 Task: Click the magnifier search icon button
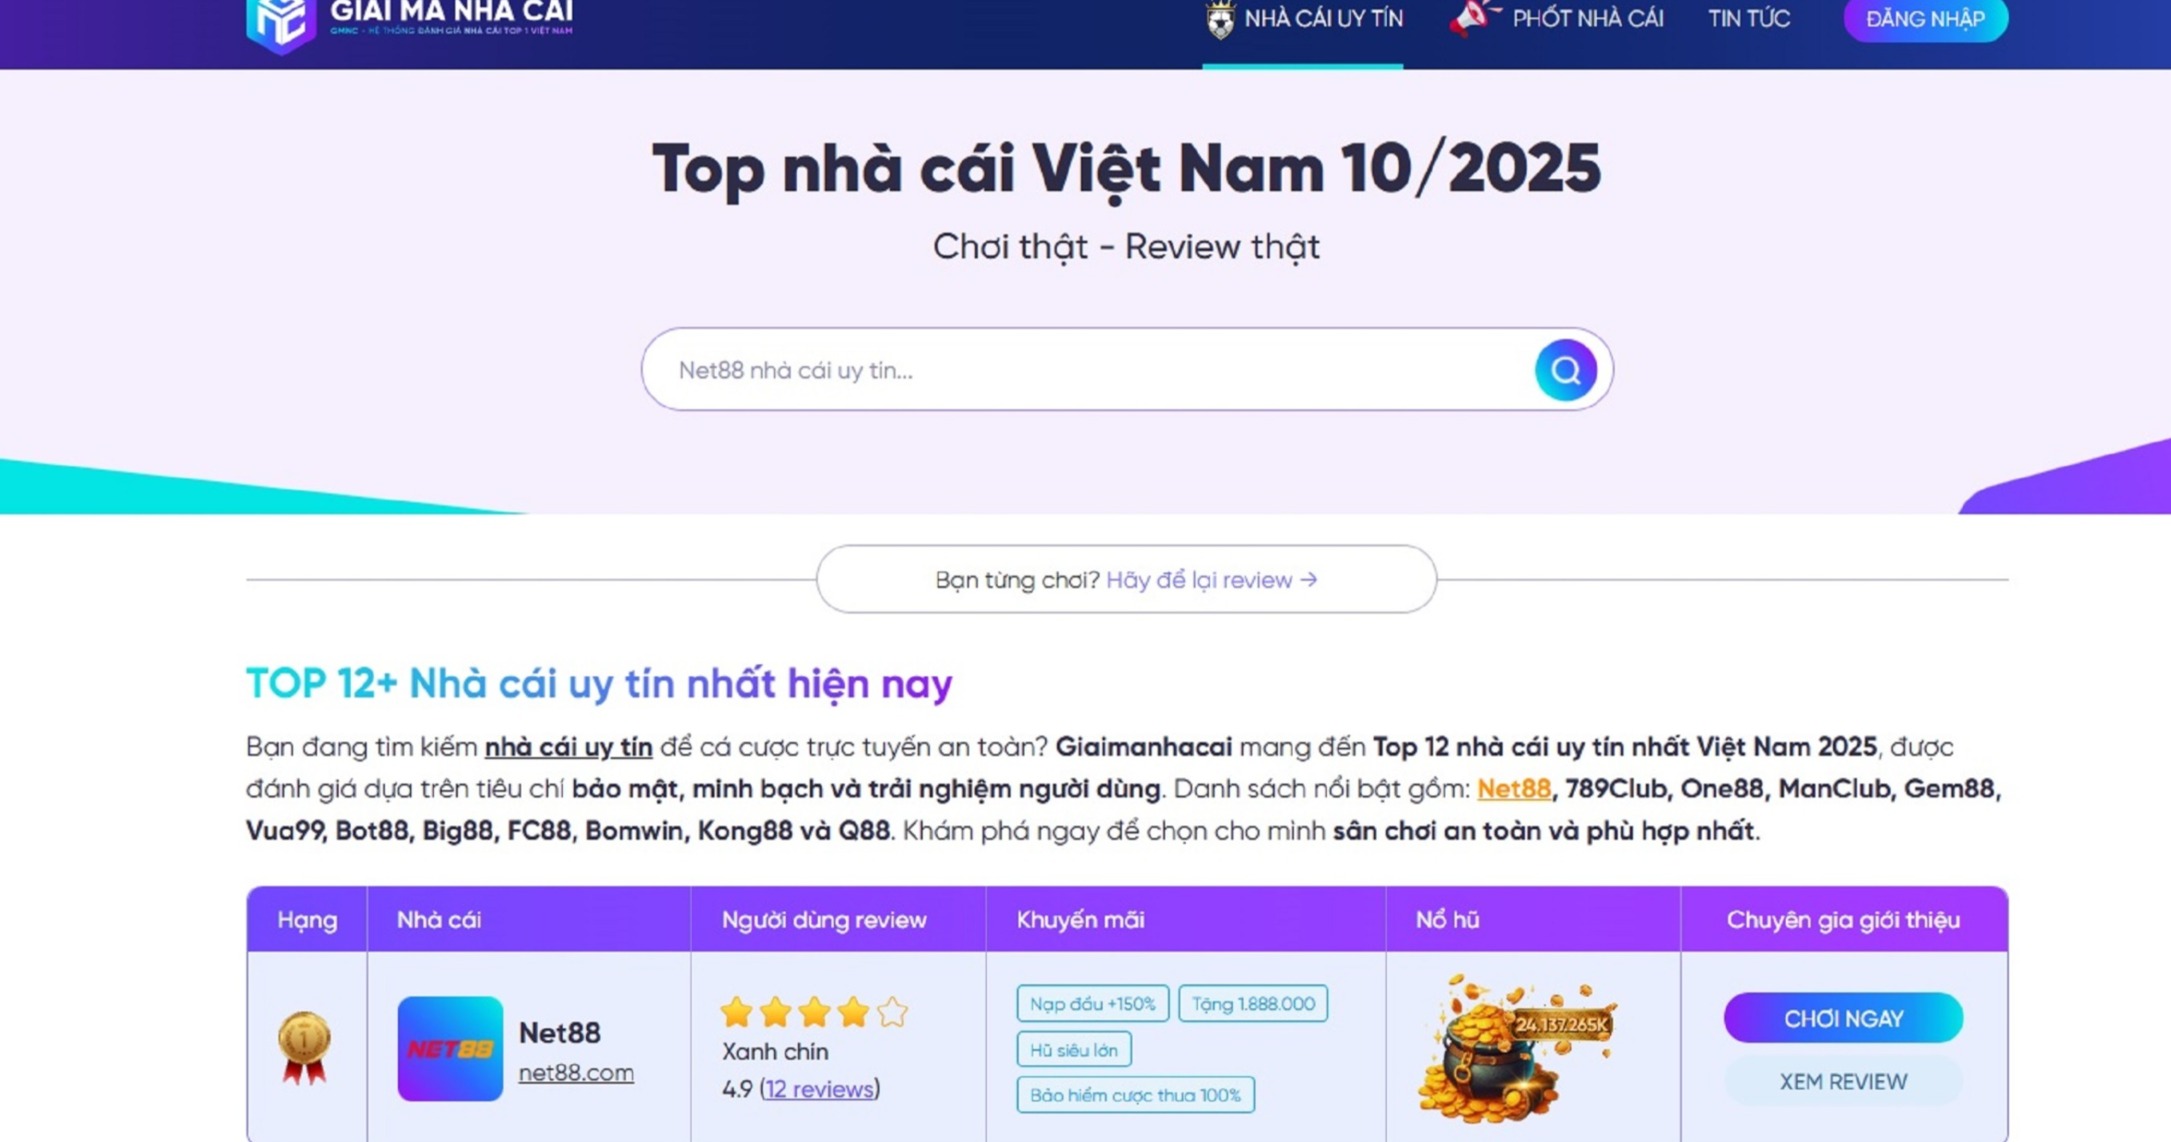pyautogui.click(x=1565, y=370)
